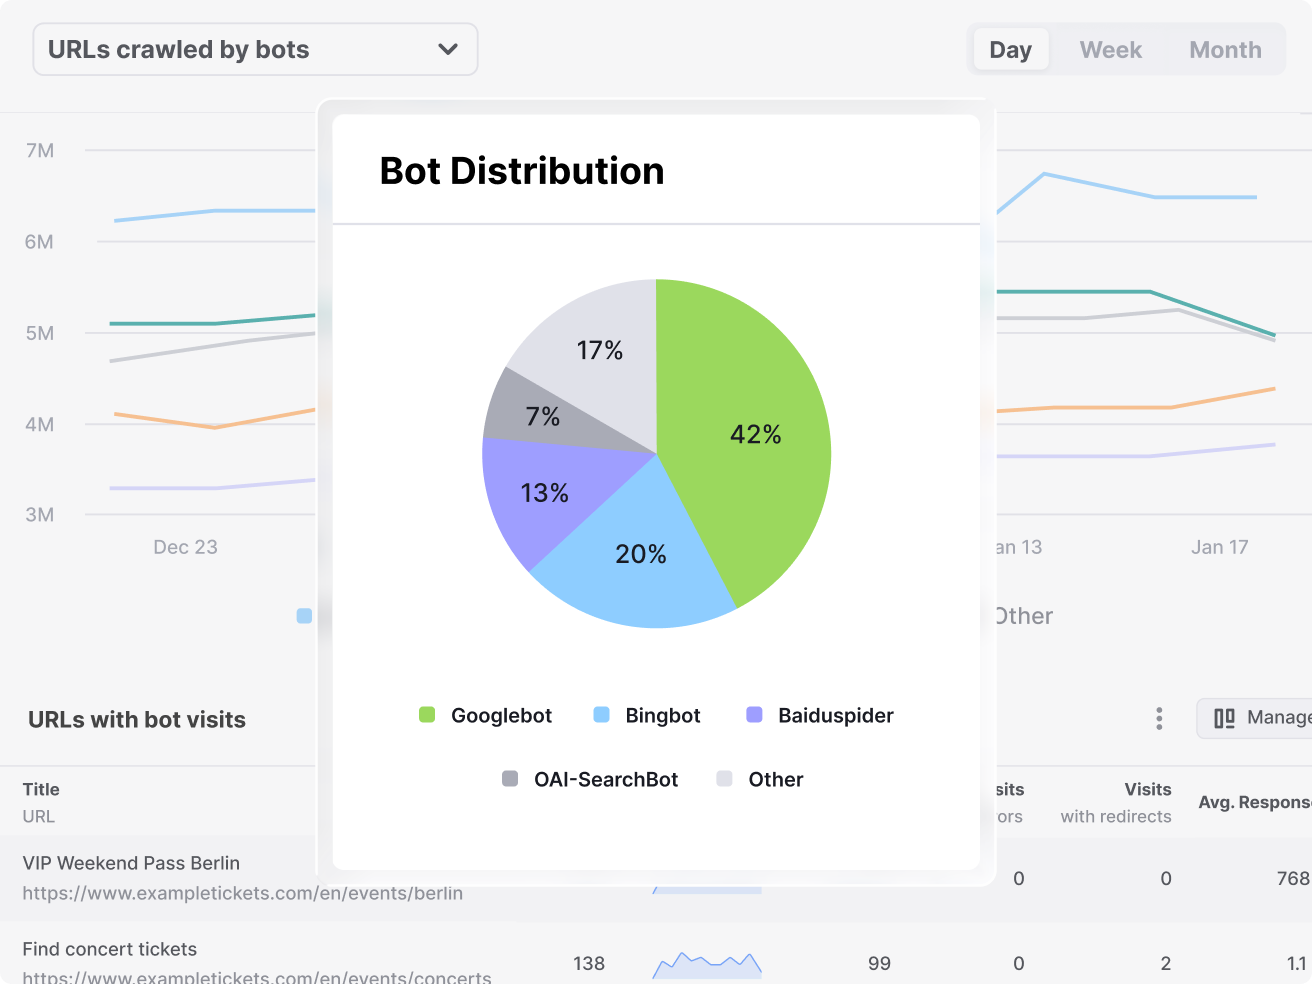Toggle Bingbot legend blue swatch

pyautogui.click(x=601, y=715)
